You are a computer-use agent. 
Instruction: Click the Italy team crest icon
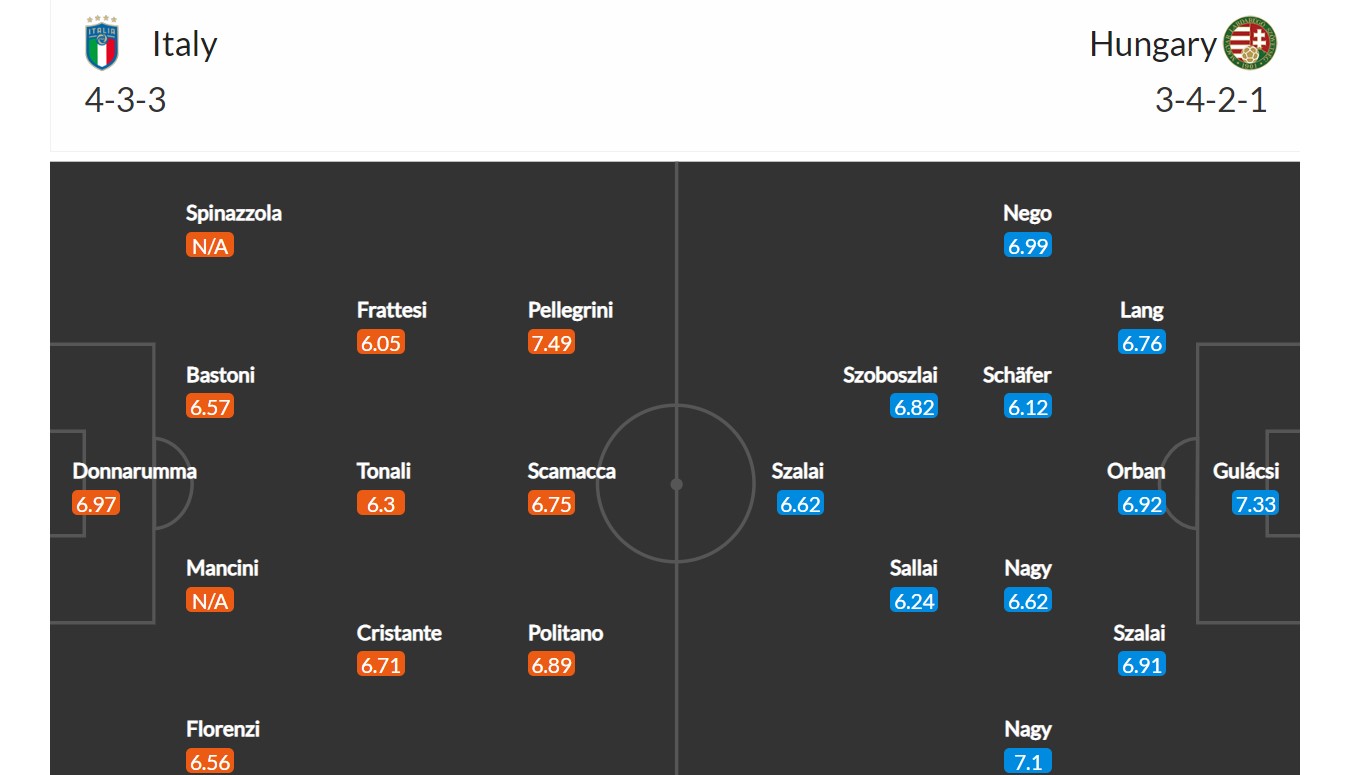pos(102,44)
